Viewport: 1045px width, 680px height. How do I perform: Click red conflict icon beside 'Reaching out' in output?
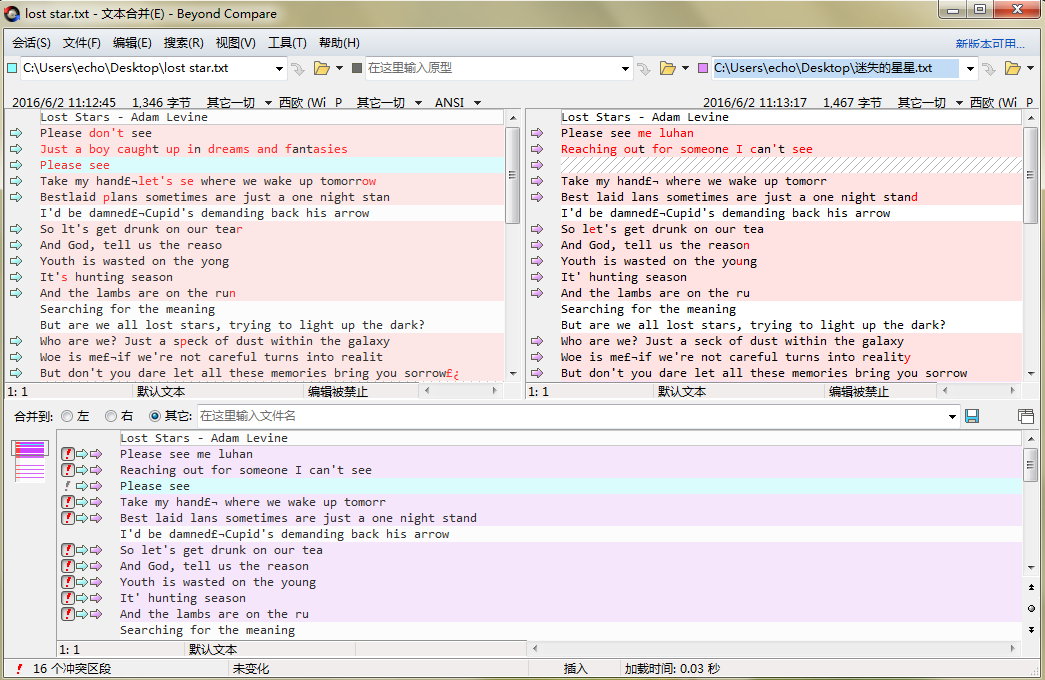click(68, 470)
